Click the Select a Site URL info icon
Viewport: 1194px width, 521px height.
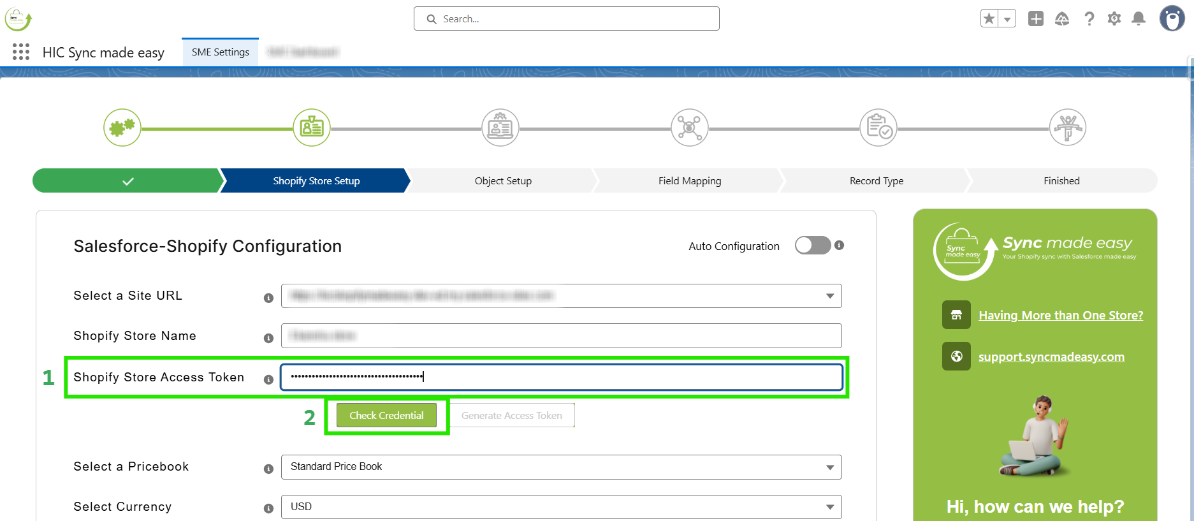pos(268,297)
